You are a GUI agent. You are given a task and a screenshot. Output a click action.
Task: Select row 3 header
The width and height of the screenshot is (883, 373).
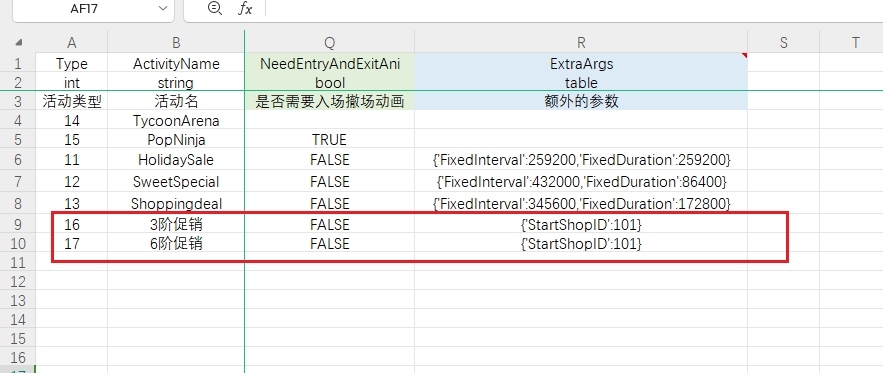(18, 101)
